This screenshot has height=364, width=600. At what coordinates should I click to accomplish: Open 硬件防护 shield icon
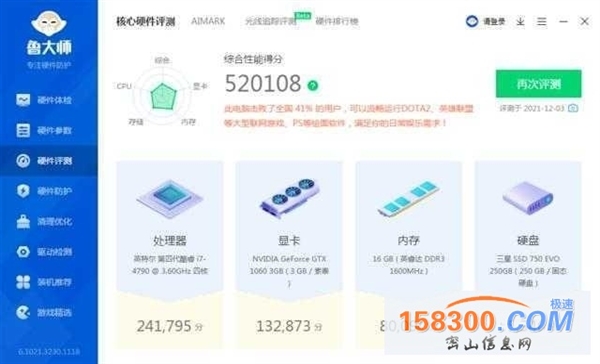[23, 191]
